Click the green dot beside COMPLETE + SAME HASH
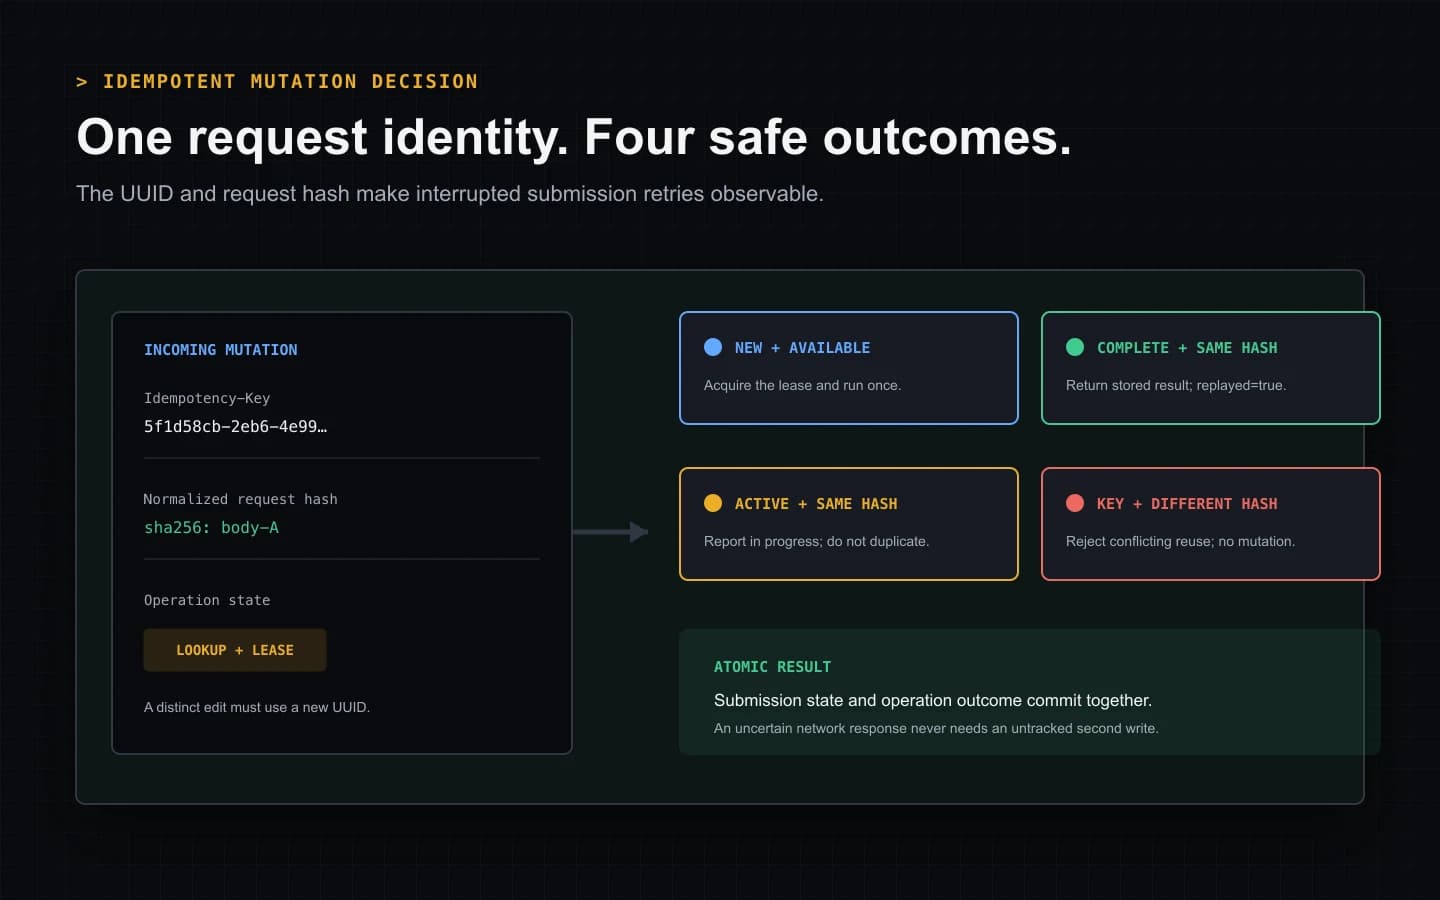The width and height of the screenshot is (1440, 900). pos(1075,347)
